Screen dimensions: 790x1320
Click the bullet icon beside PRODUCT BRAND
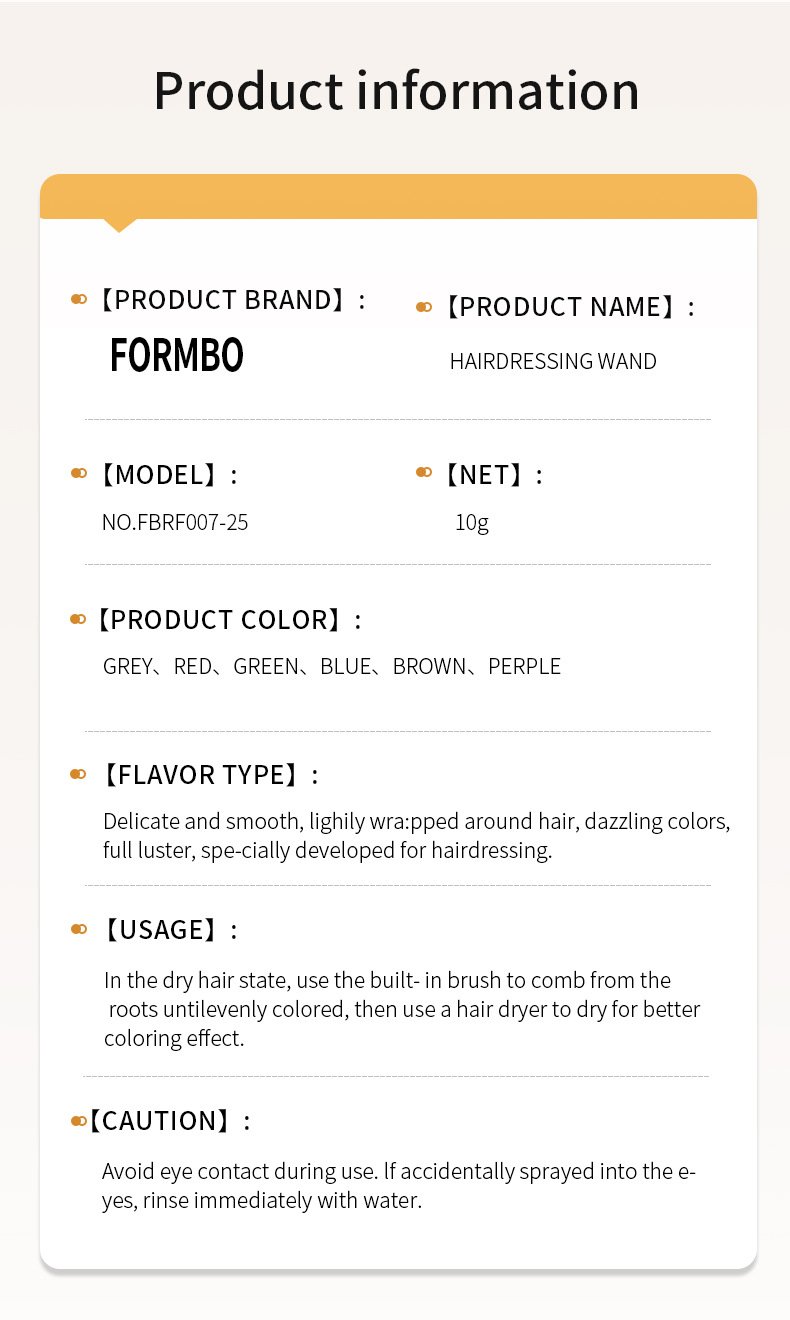point(79,299)
